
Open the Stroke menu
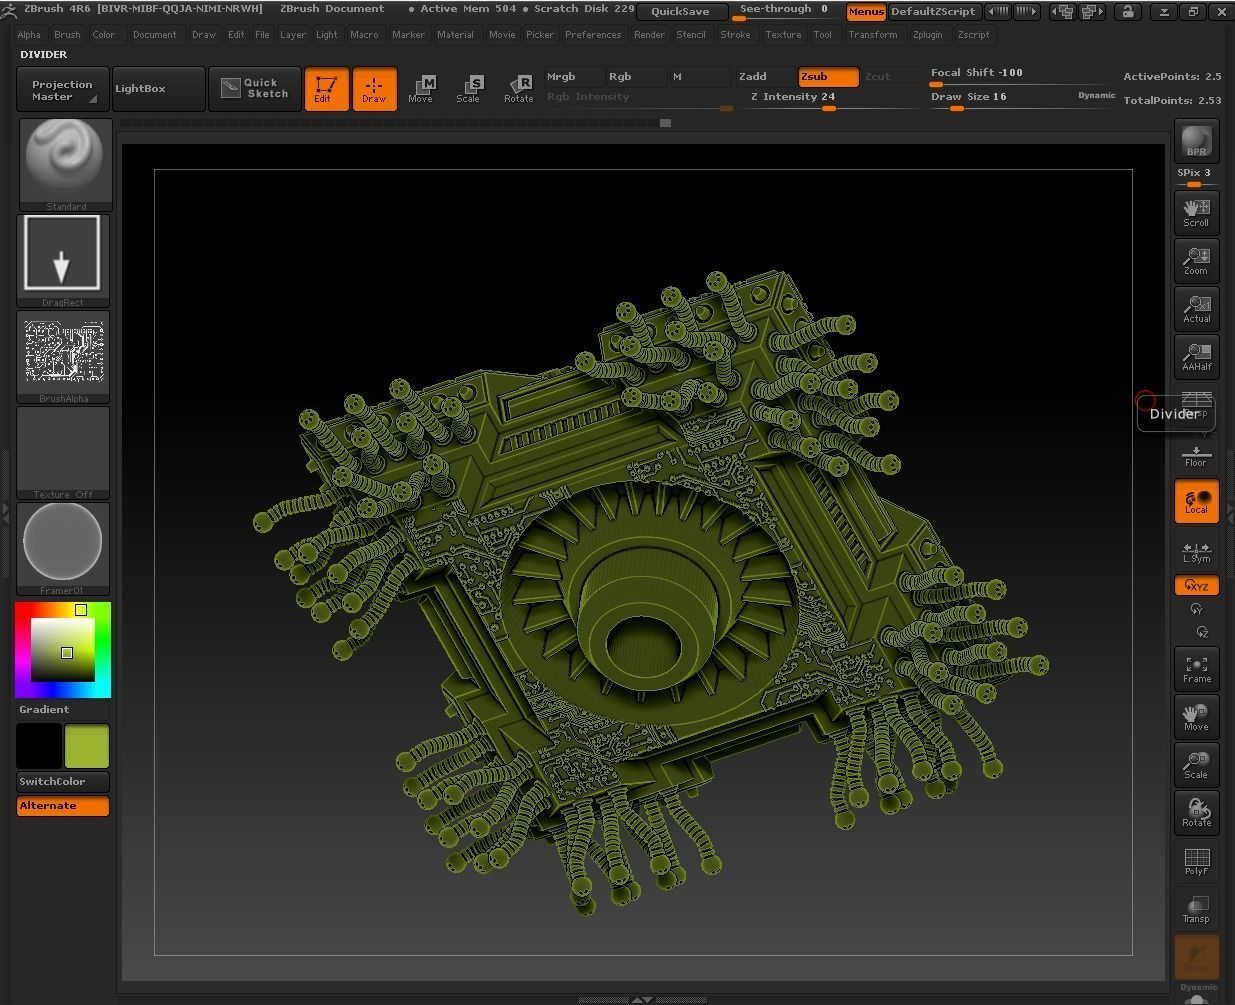pos(735,34)
